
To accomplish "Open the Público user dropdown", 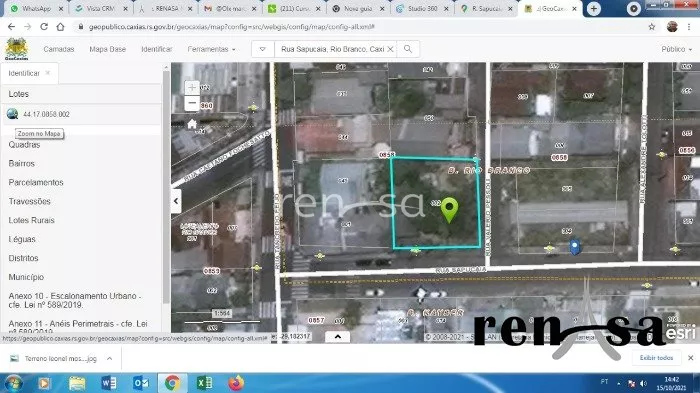I will (x=676, y=49).
